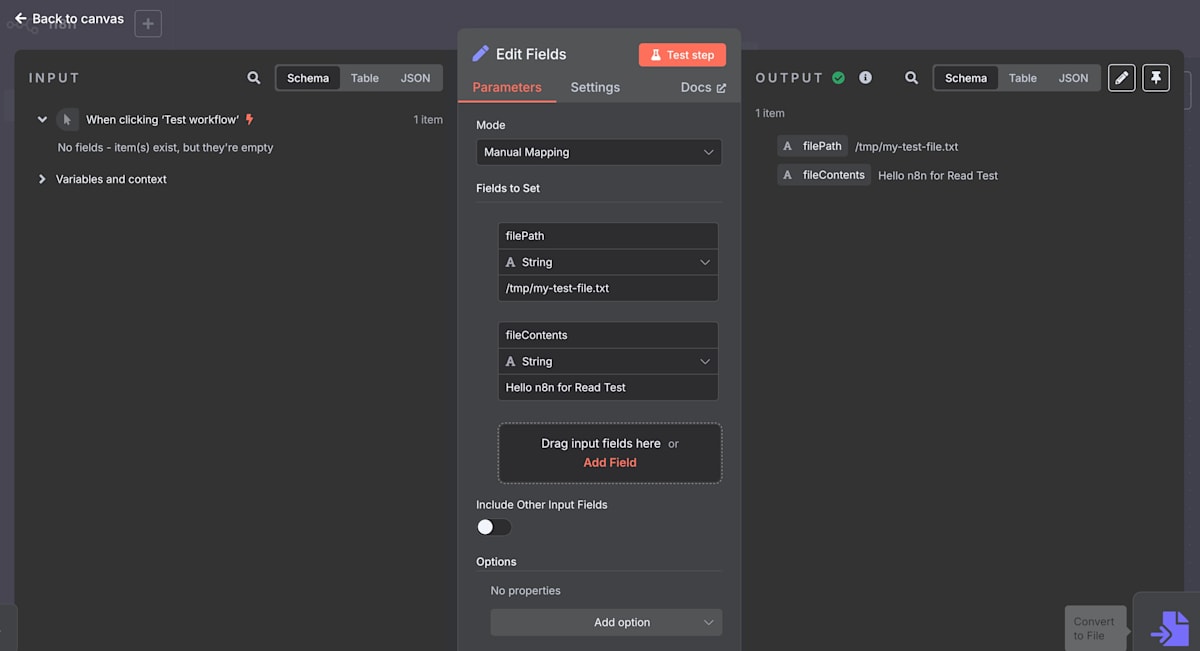Expand Variables and context section

pos(42,179)
